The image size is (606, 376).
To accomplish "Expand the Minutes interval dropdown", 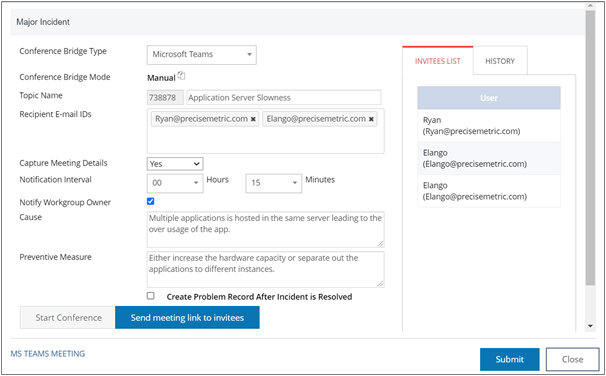I will point(274,183).
